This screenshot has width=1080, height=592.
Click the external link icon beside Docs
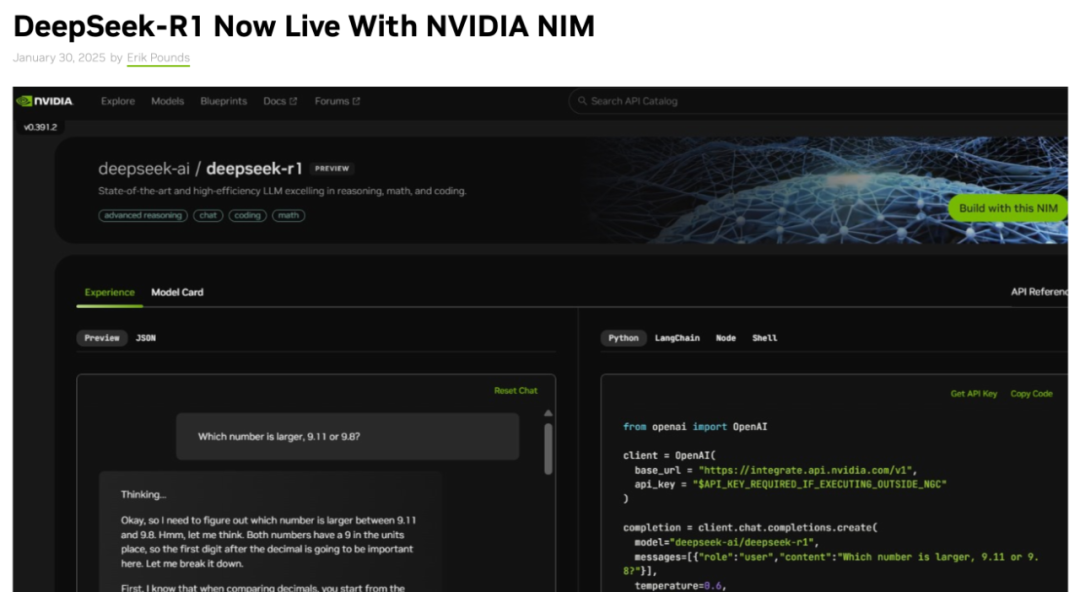point(293,101)
